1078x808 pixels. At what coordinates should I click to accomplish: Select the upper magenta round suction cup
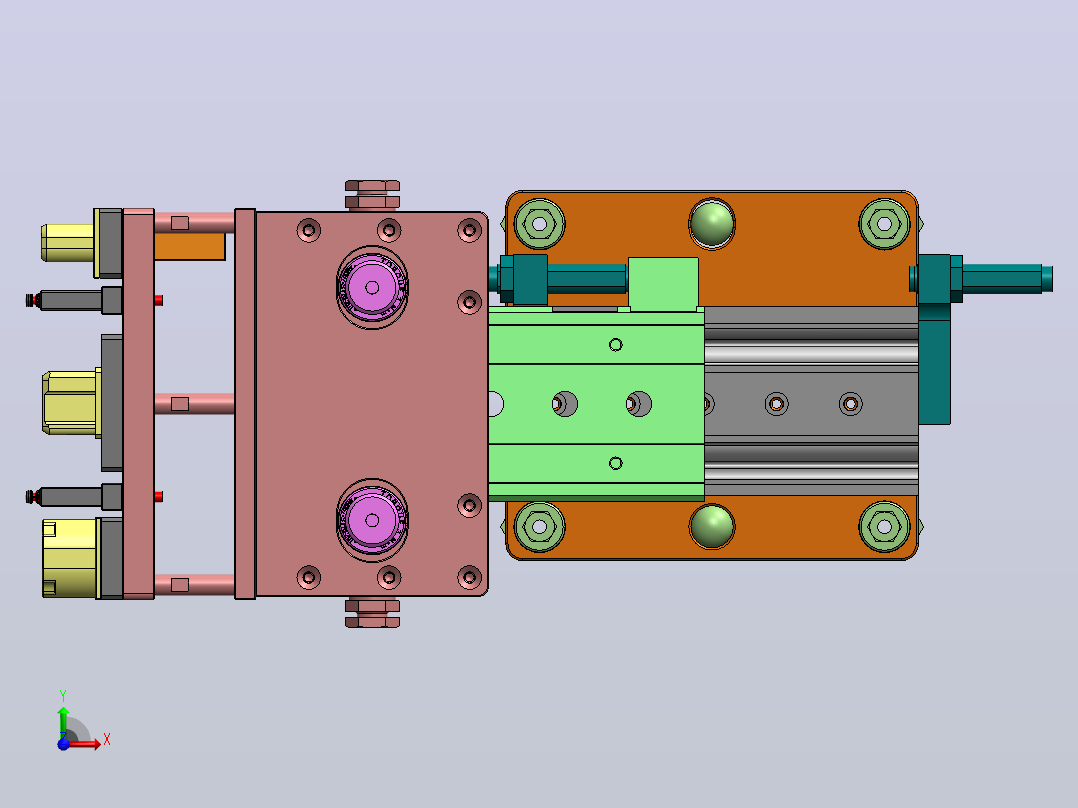point(372,287)
